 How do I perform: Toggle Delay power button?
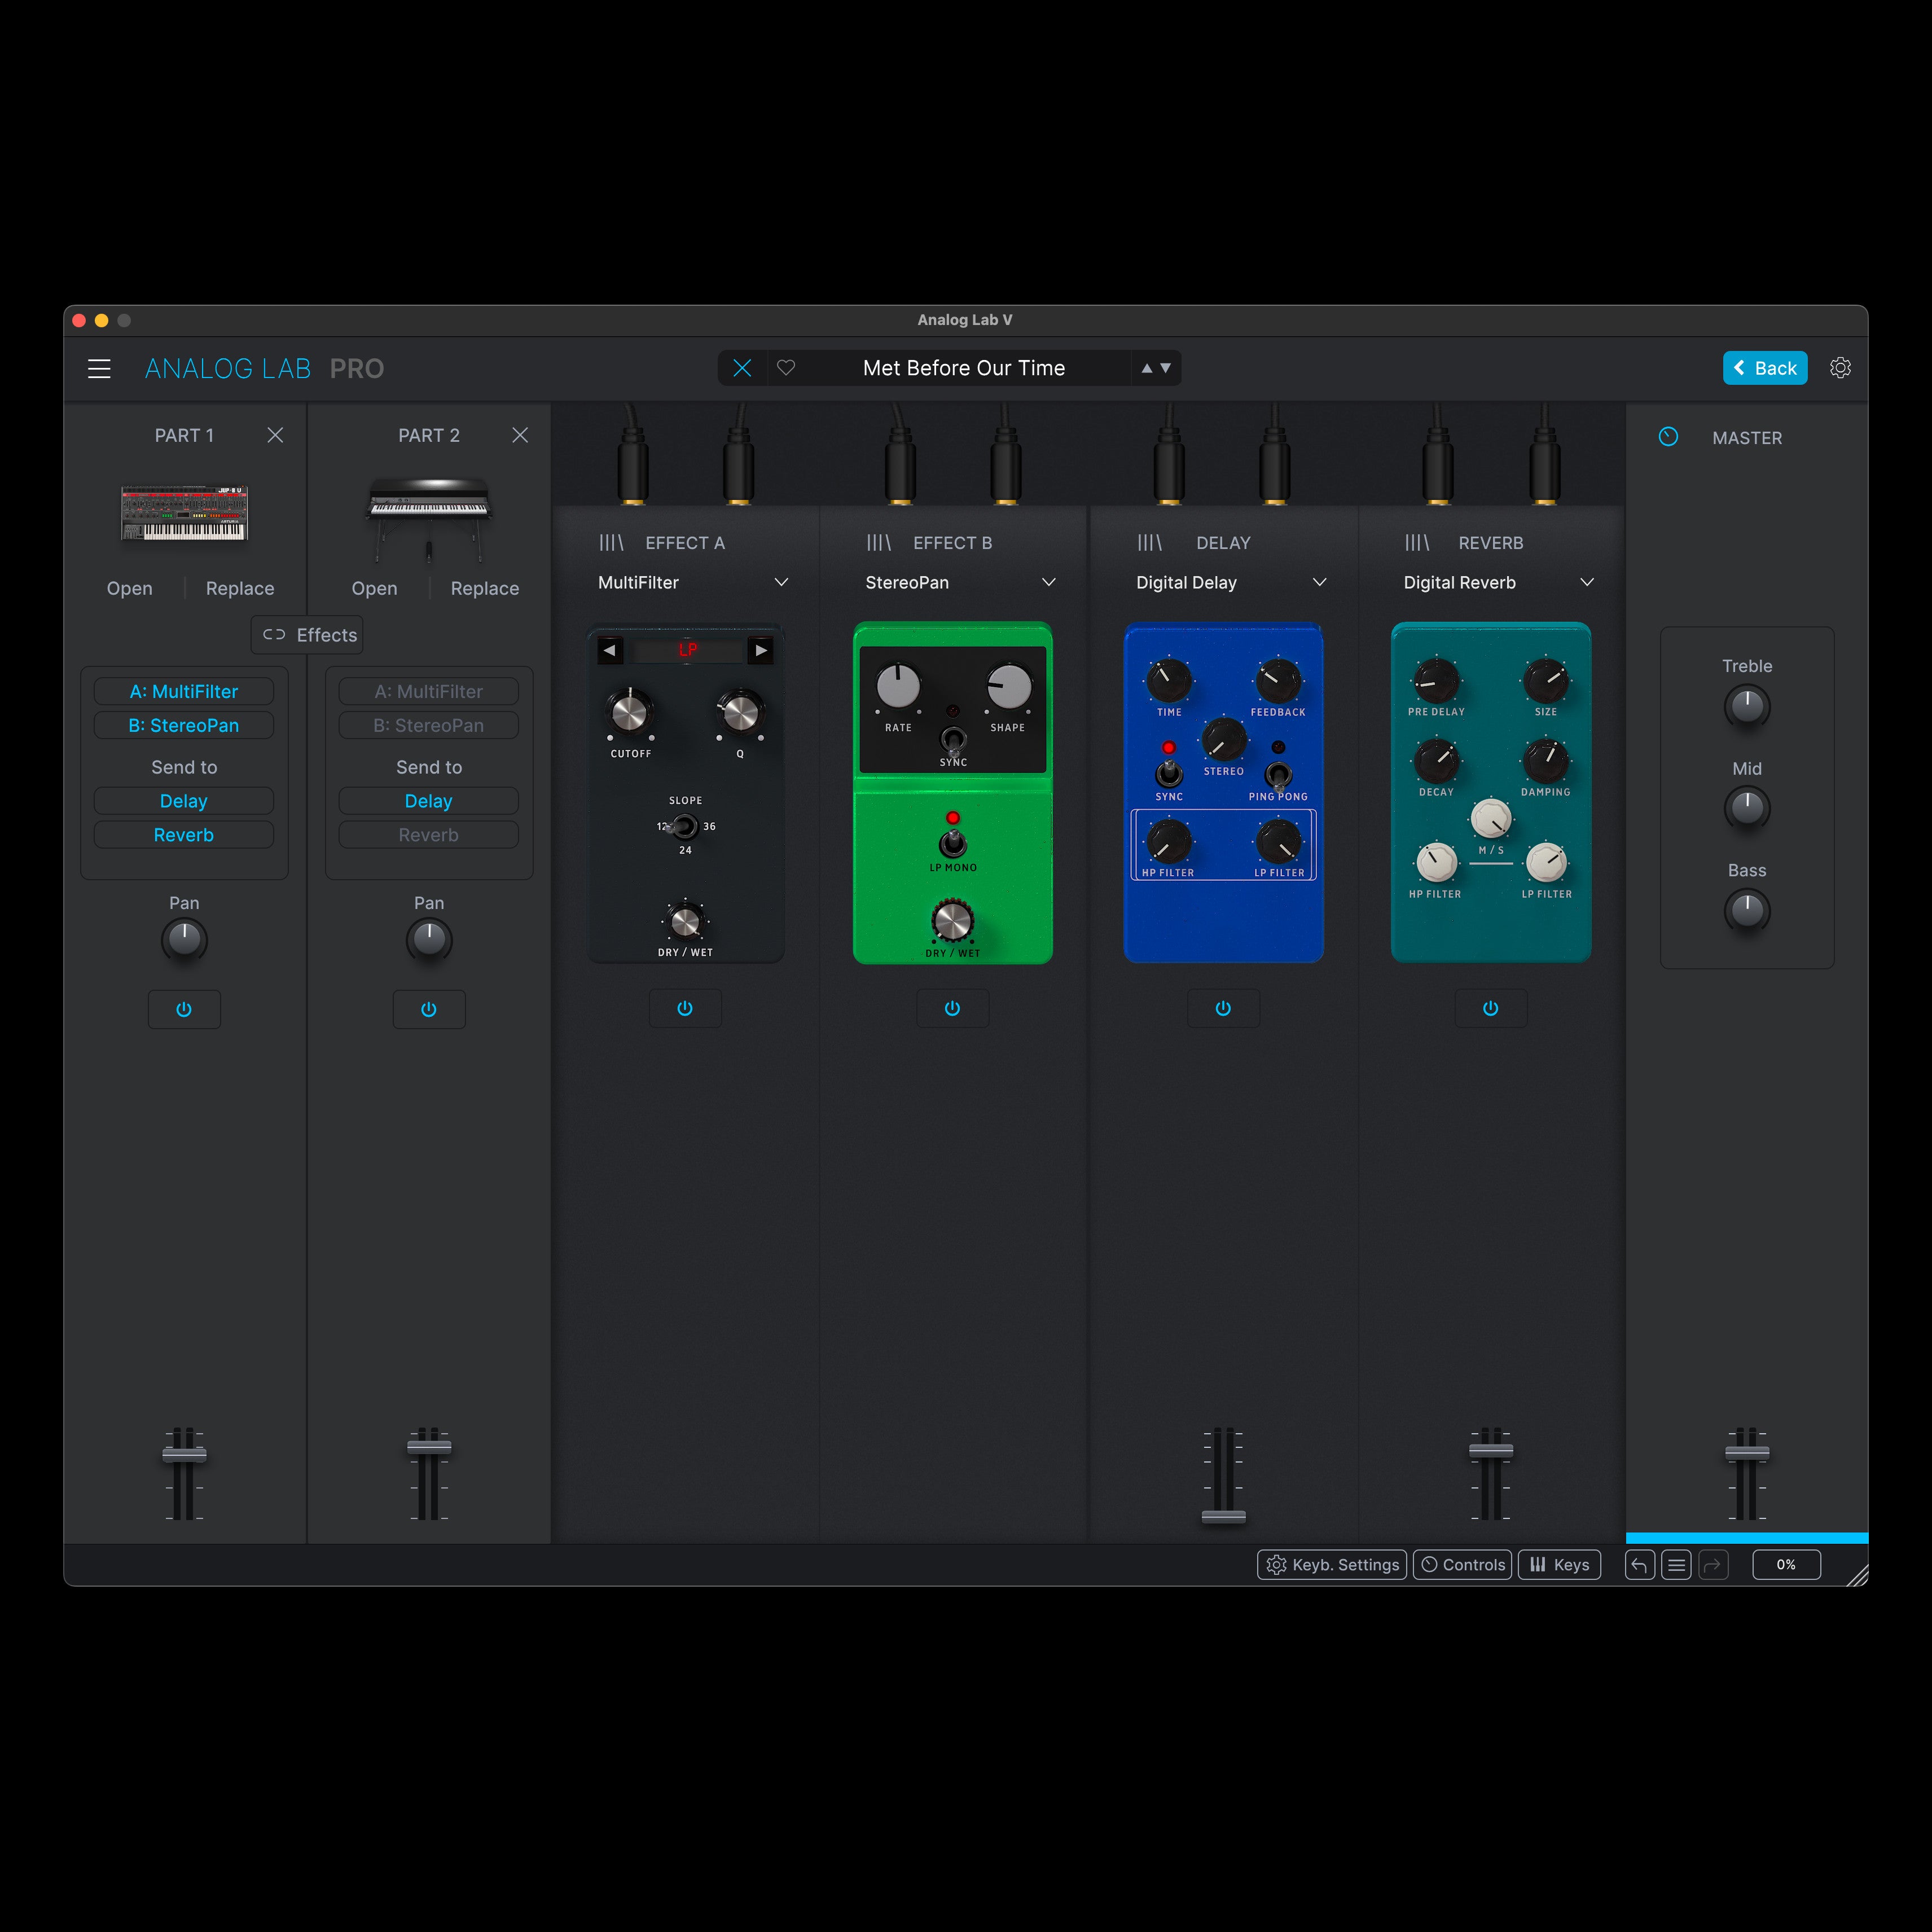coord(1223,1008)
